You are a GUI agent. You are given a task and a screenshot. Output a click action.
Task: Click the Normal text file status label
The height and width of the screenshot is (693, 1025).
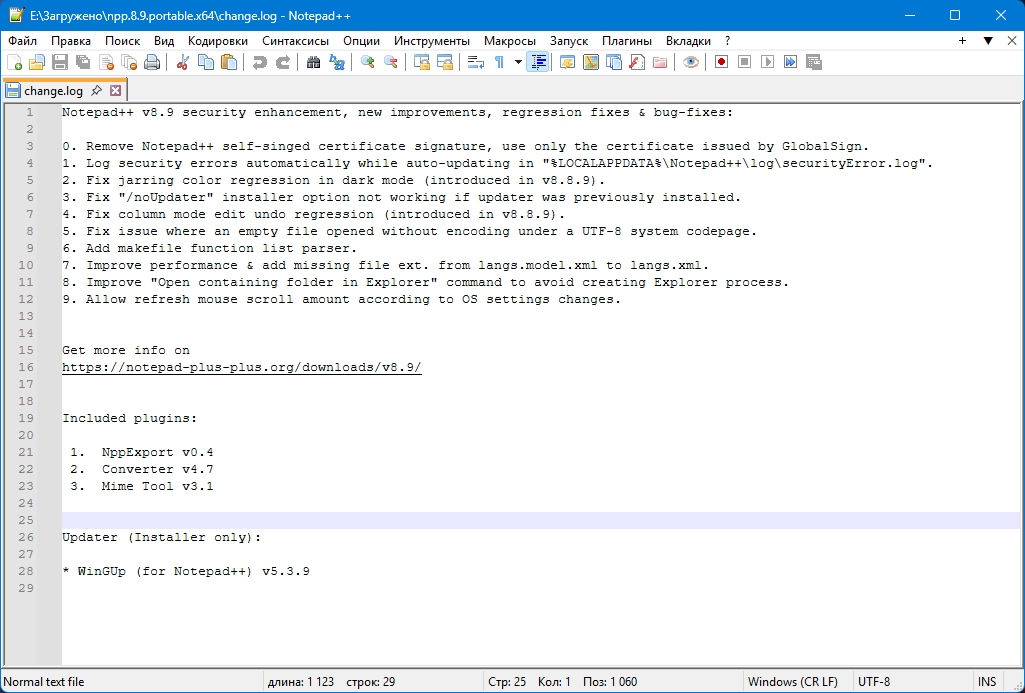coord(44,682)
